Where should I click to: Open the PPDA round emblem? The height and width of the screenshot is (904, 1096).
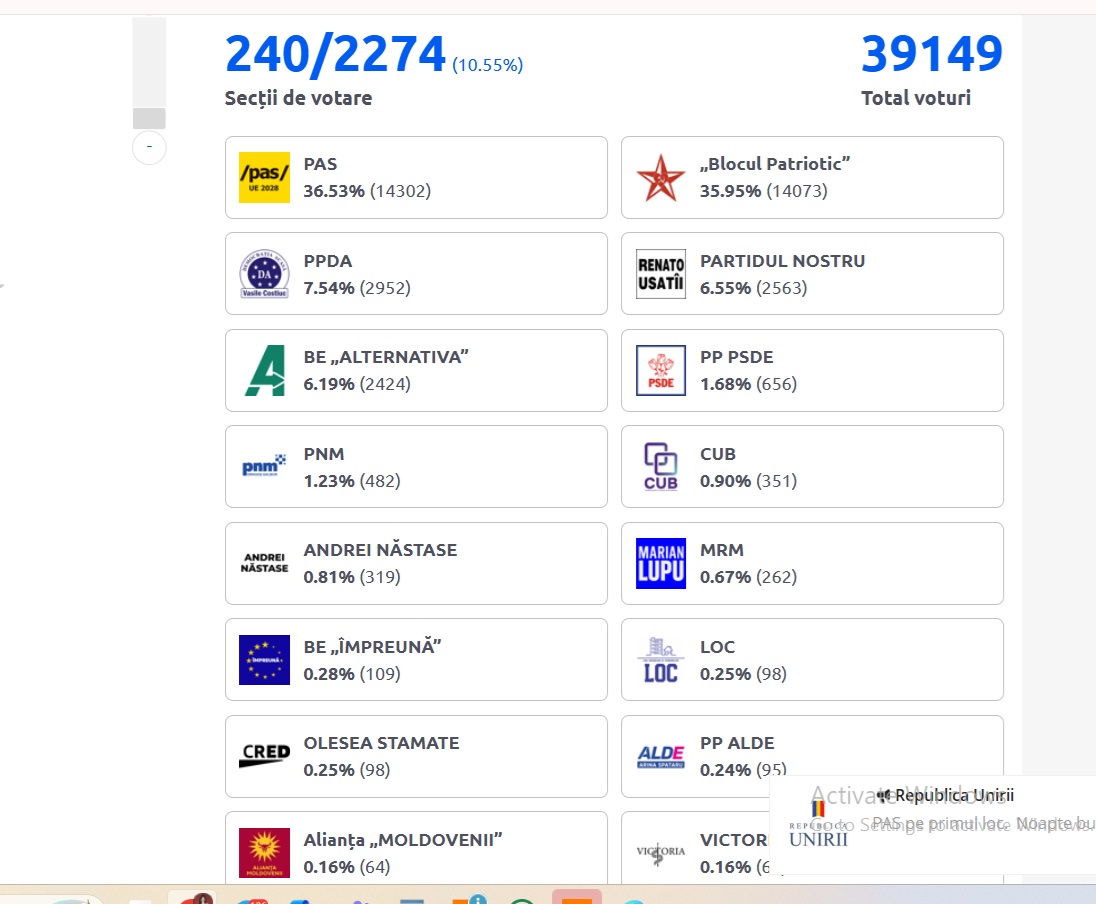point(264,274)
